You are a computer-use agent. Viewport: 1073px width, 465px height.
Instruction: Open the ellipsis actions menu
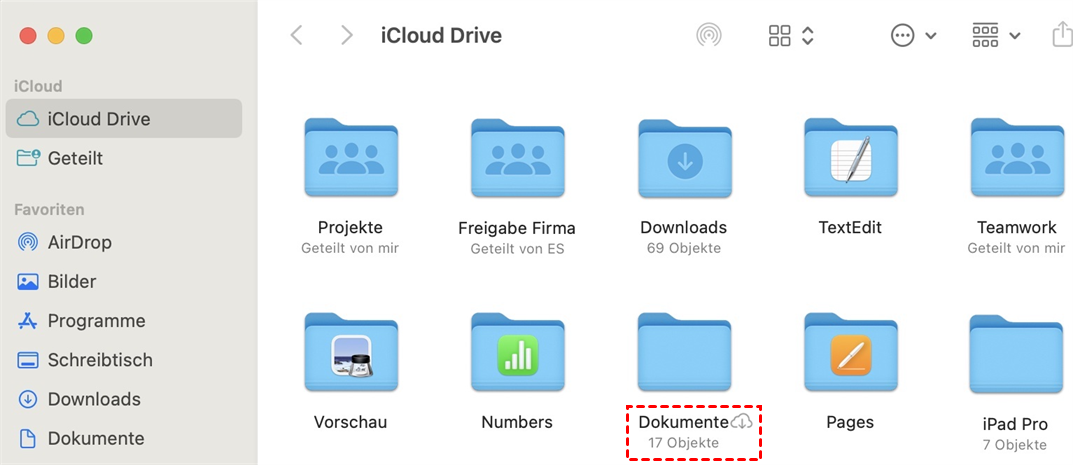pyautogui.click(x=903, y=36)
